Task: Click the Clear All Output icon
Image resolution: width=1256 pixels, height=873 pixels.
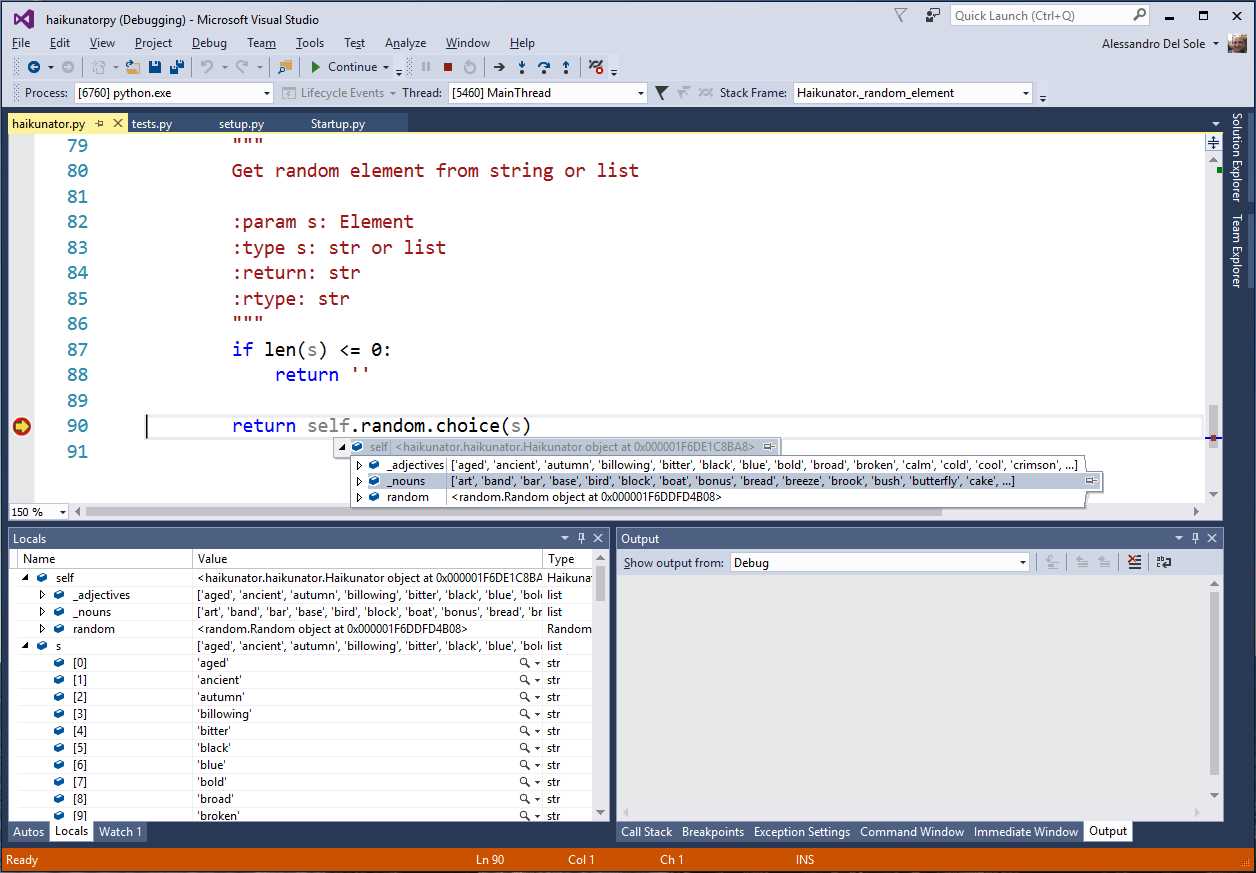Action: (x=1134, y=562)
